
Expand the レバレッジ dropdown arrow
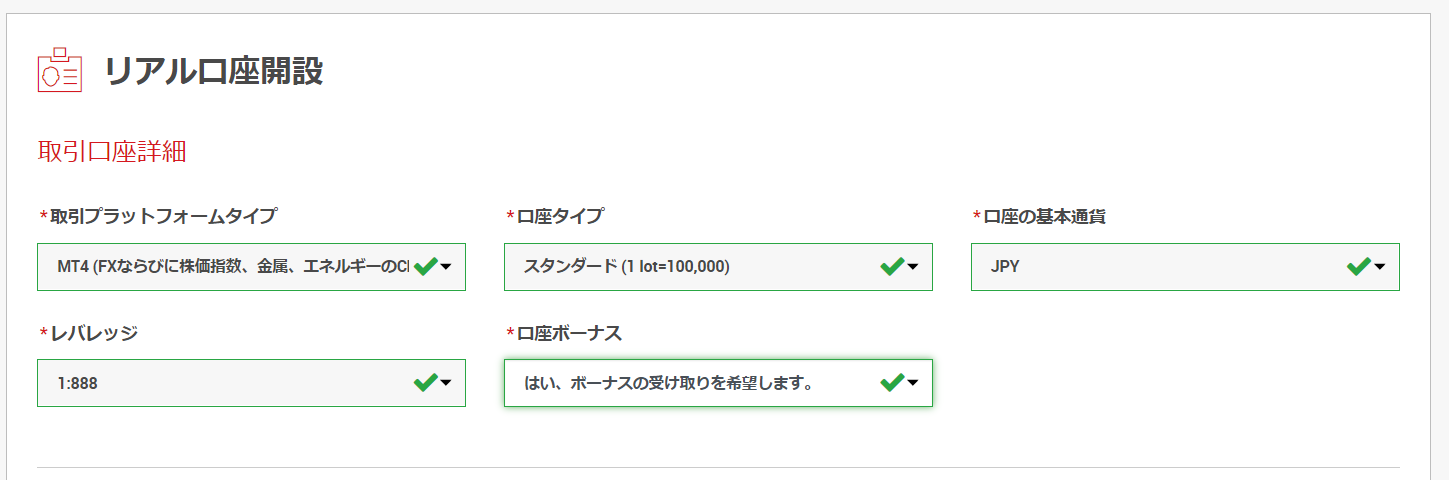tap(446, 383)
